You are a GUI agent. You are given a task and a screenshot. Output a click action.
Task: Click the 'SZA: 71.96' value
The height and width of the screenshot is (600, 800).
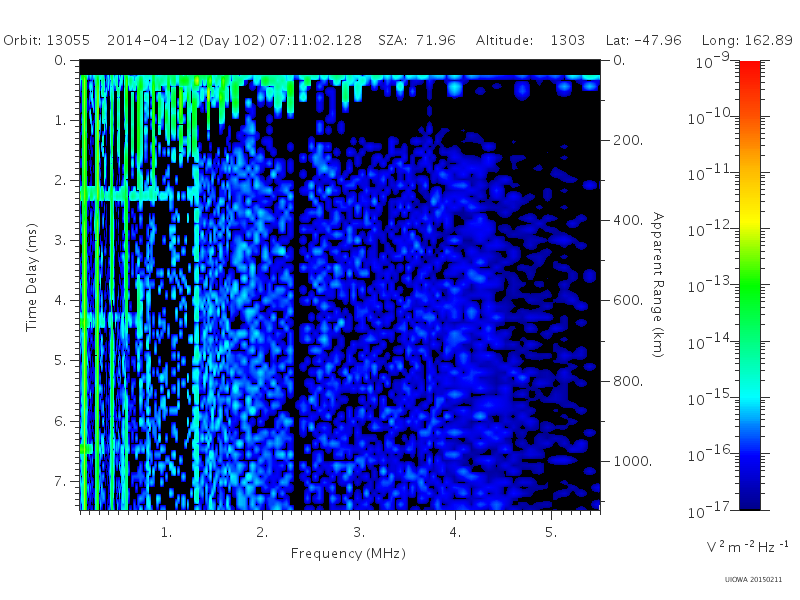417,40
